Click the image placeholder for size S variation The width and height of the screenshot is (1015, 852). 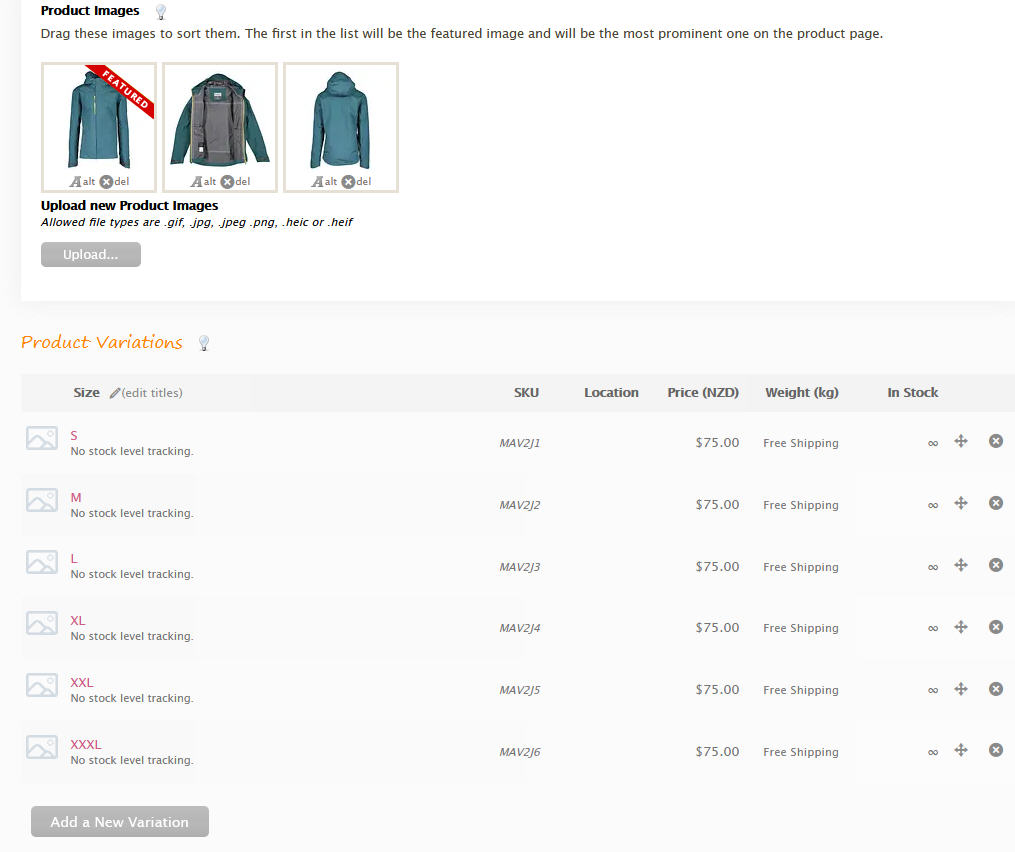pyautogui.click(x=42, y=438)
